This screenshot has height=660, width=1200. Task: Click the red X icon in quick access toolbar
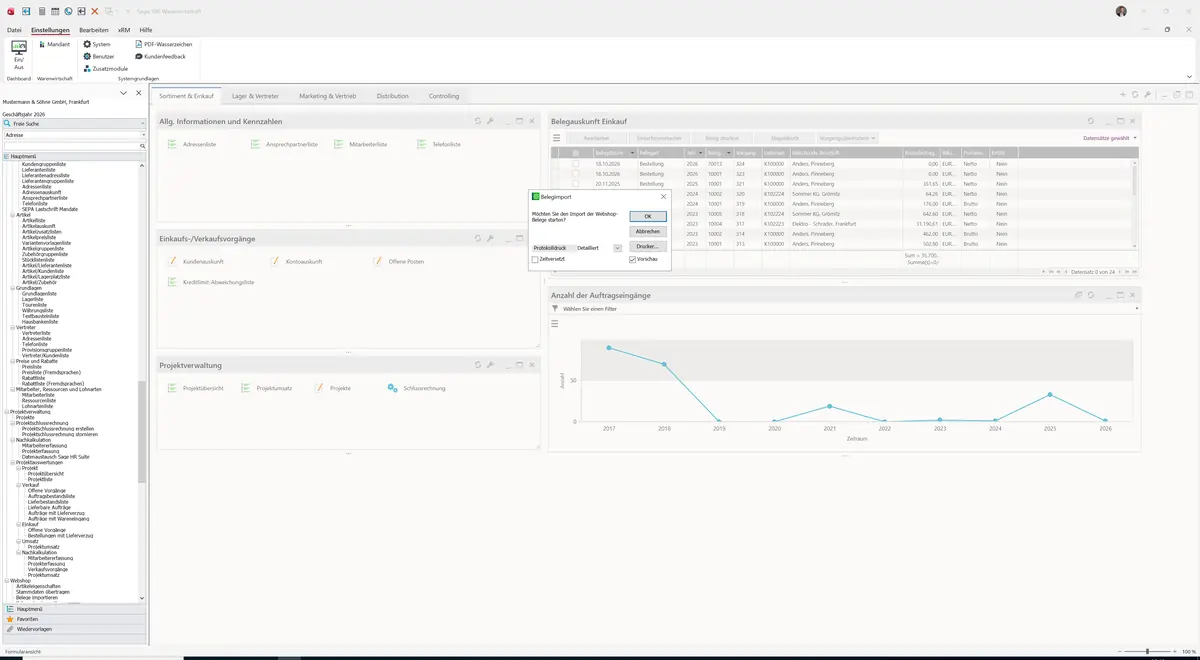95,11
